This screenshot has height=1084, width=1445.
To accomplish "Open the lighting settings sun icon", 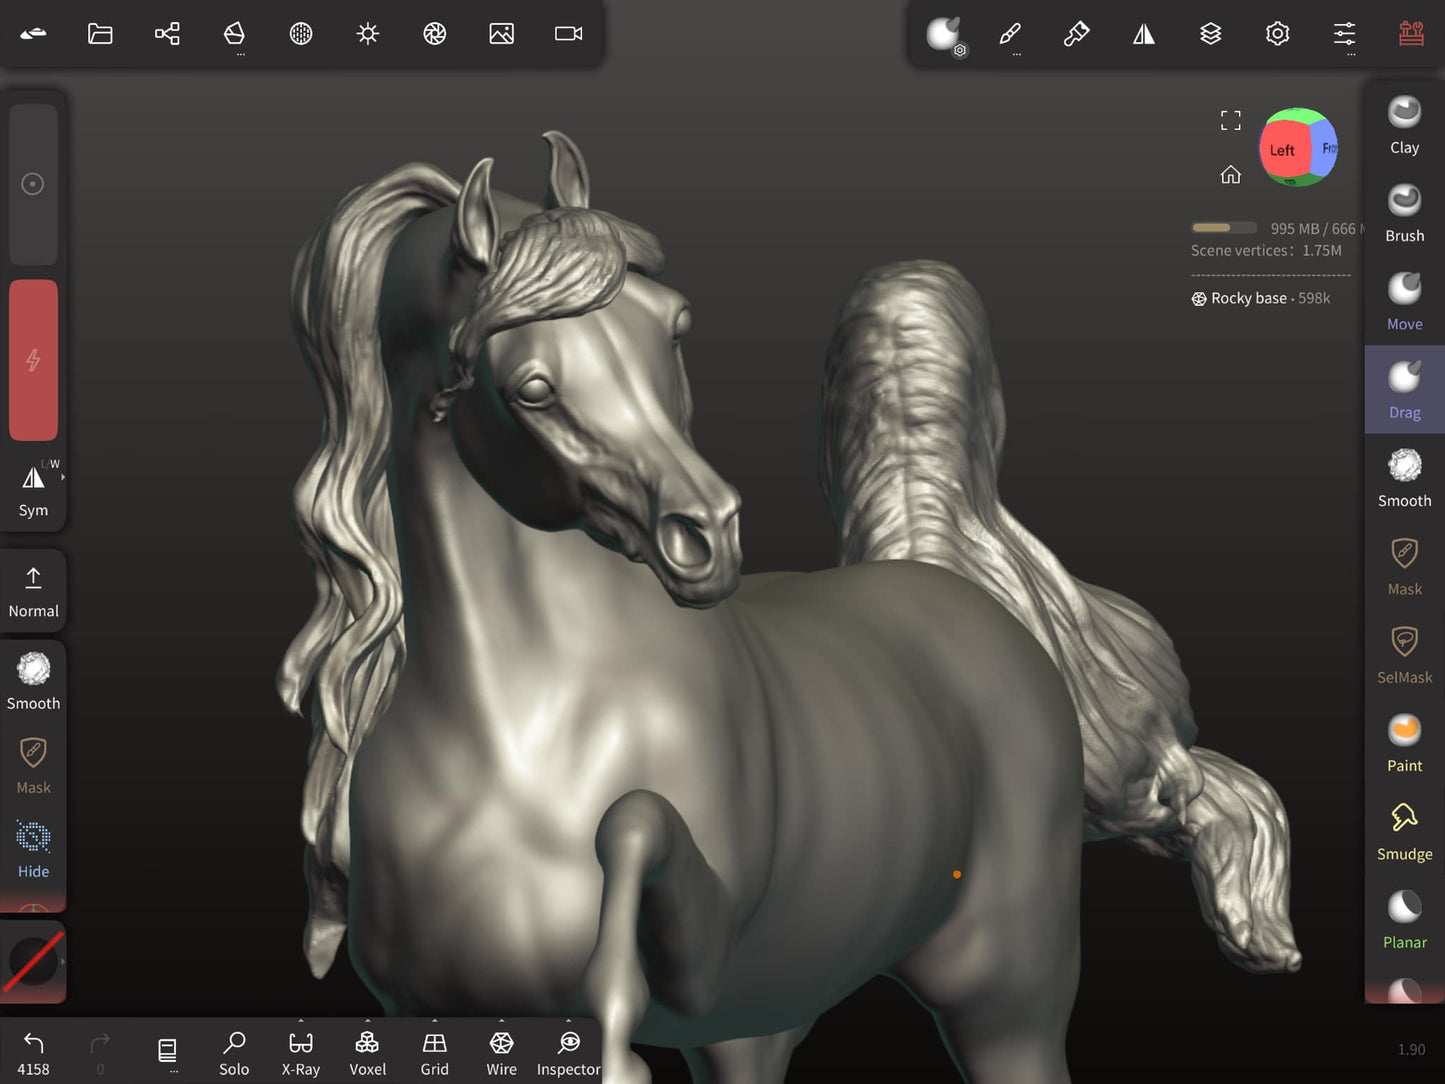I will point(368,34).
